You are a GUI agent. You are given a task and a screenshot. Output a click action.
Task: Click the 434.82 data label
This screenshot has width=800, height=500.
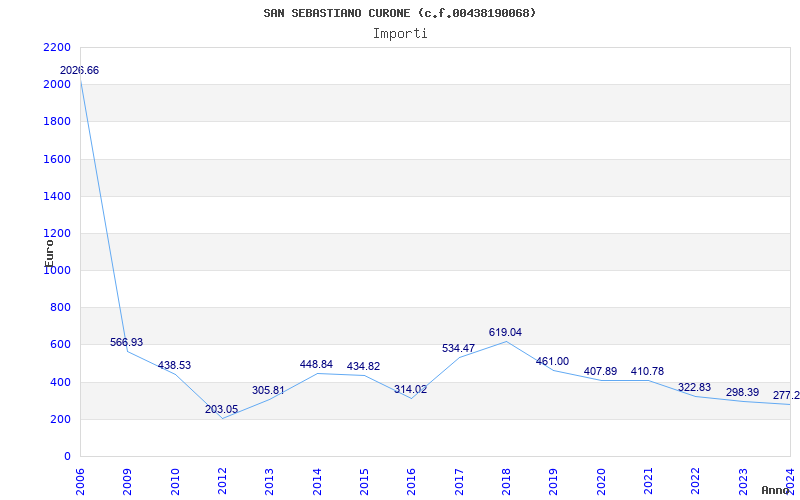point(363,367)
